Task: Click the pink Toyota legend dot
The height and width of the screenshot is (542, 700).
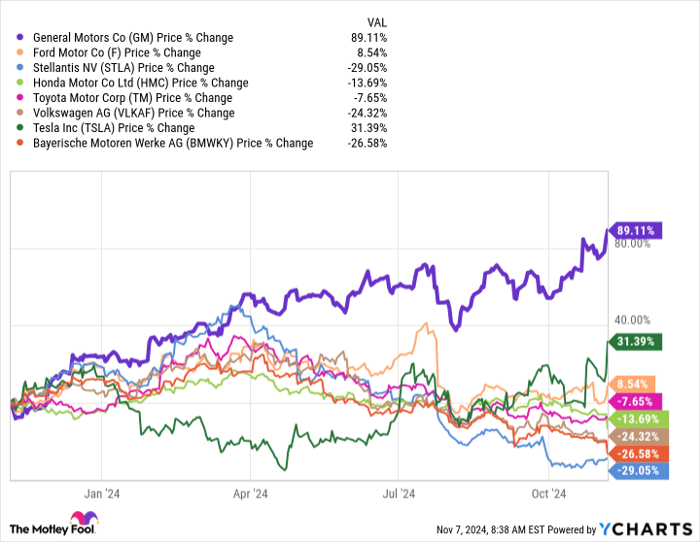Action: click(21, 98)
